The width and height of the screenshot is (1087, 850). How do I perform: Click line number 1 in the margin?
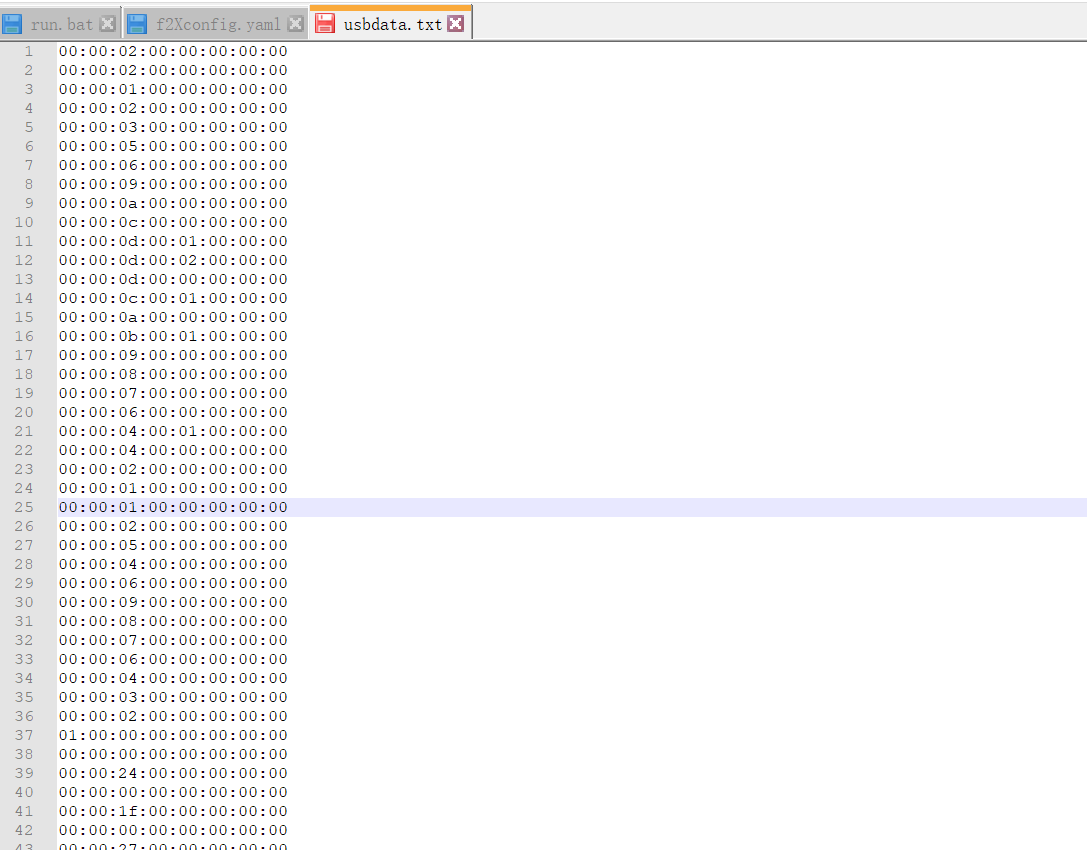click(x=28, y=51)
